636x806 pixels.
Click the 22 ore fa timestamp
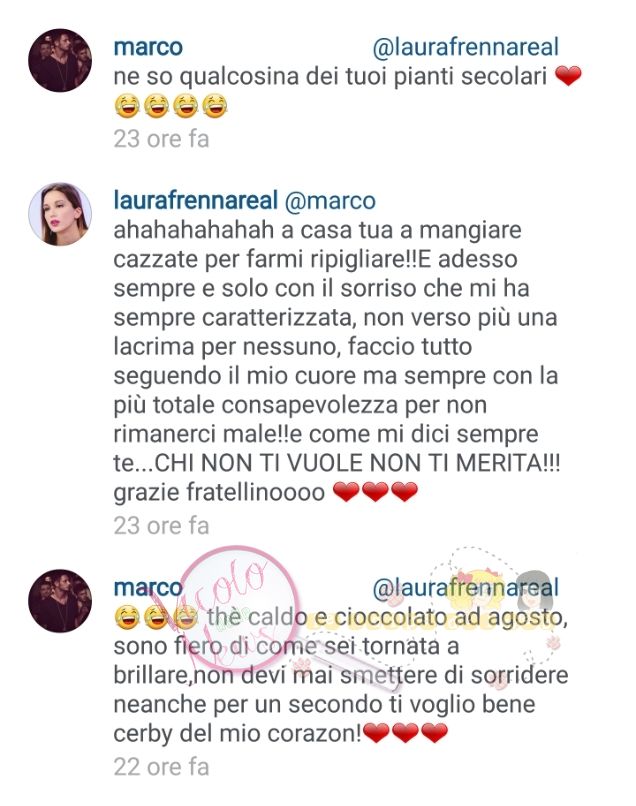tap(161, 767)
